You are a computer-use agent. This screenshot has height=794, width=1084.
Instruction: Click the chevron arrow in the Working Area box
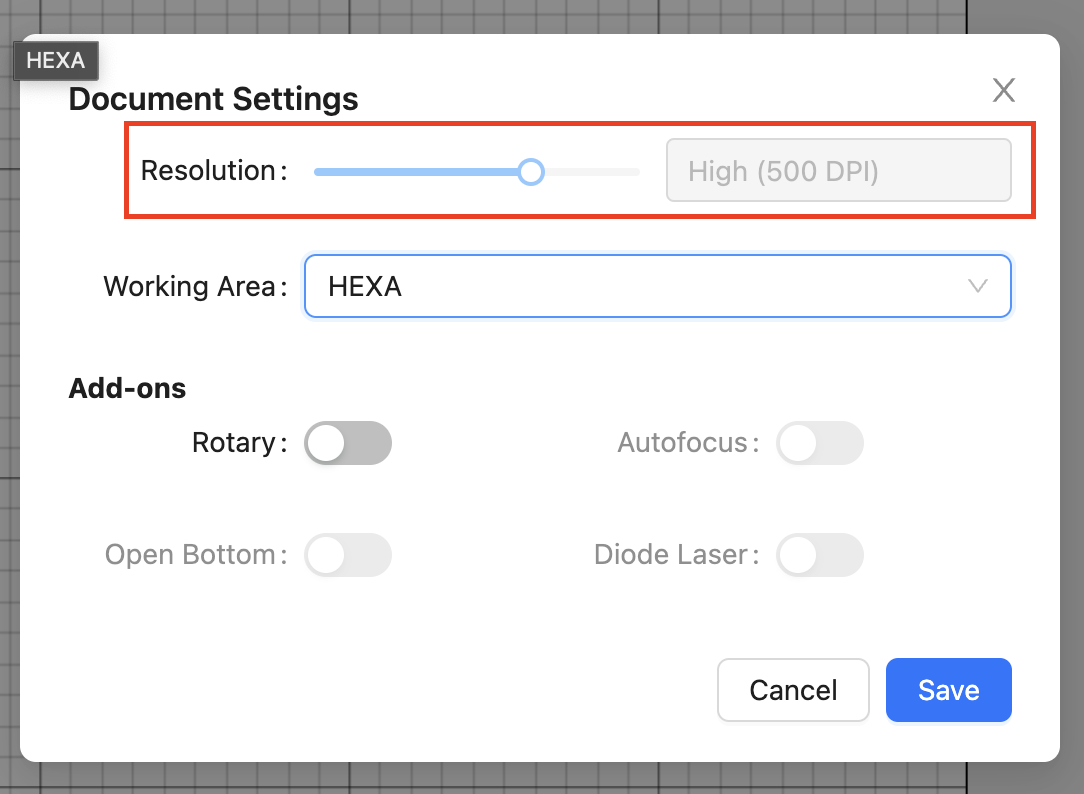[x=978, y=286]
